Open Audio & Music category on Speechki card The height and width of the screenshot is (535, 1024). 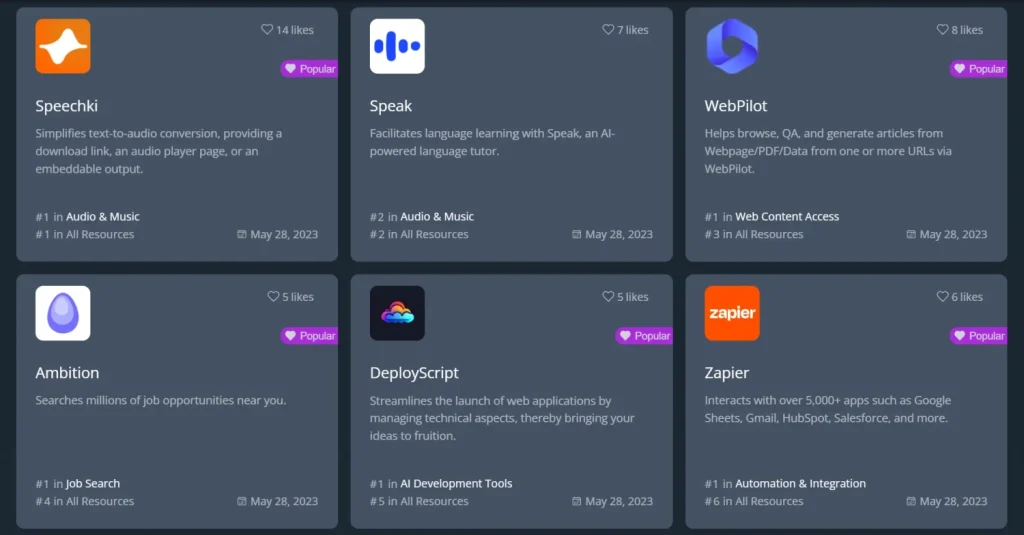103,216
